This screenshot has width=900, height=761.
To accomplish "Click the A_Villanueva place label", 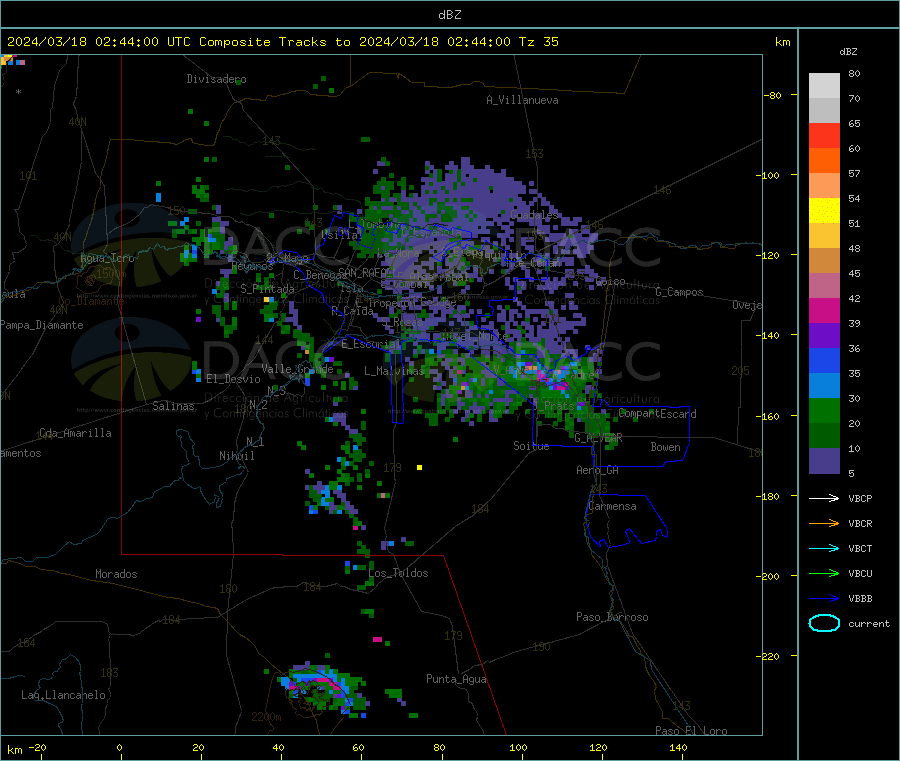I will tap(522, 100).
